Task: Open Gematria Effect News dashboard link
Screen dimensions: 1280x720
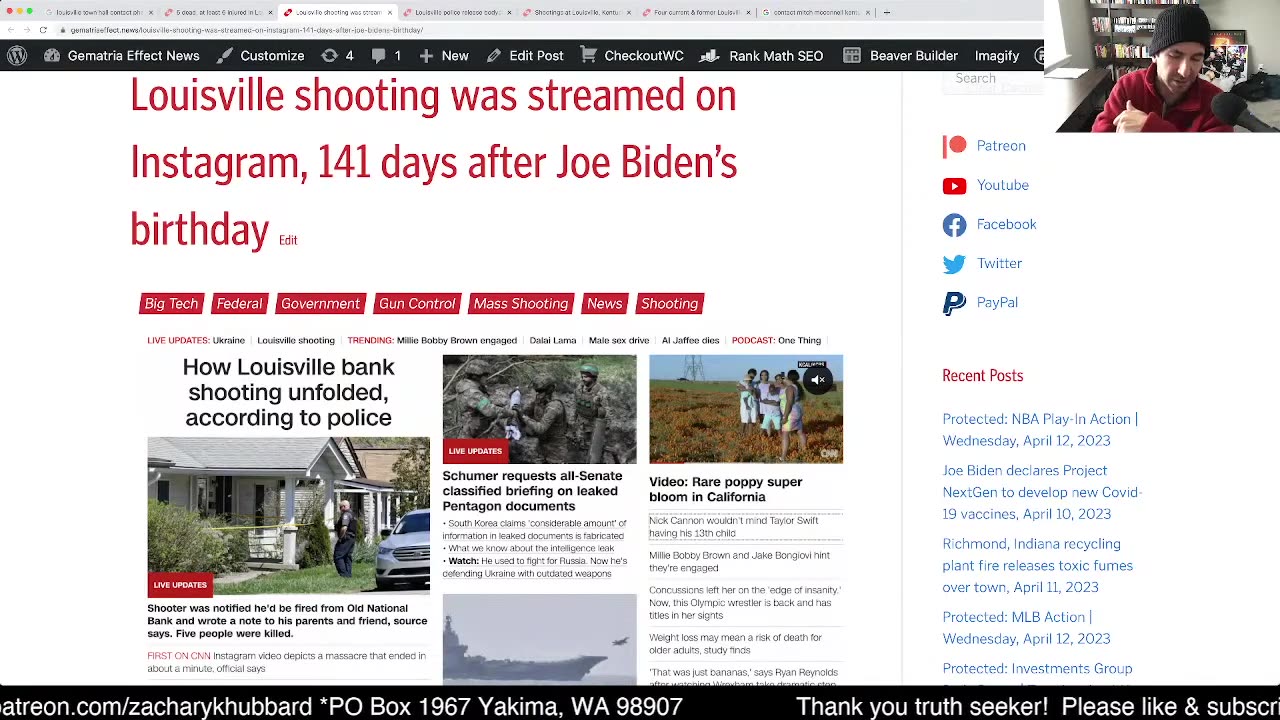Action: point(121,56)
